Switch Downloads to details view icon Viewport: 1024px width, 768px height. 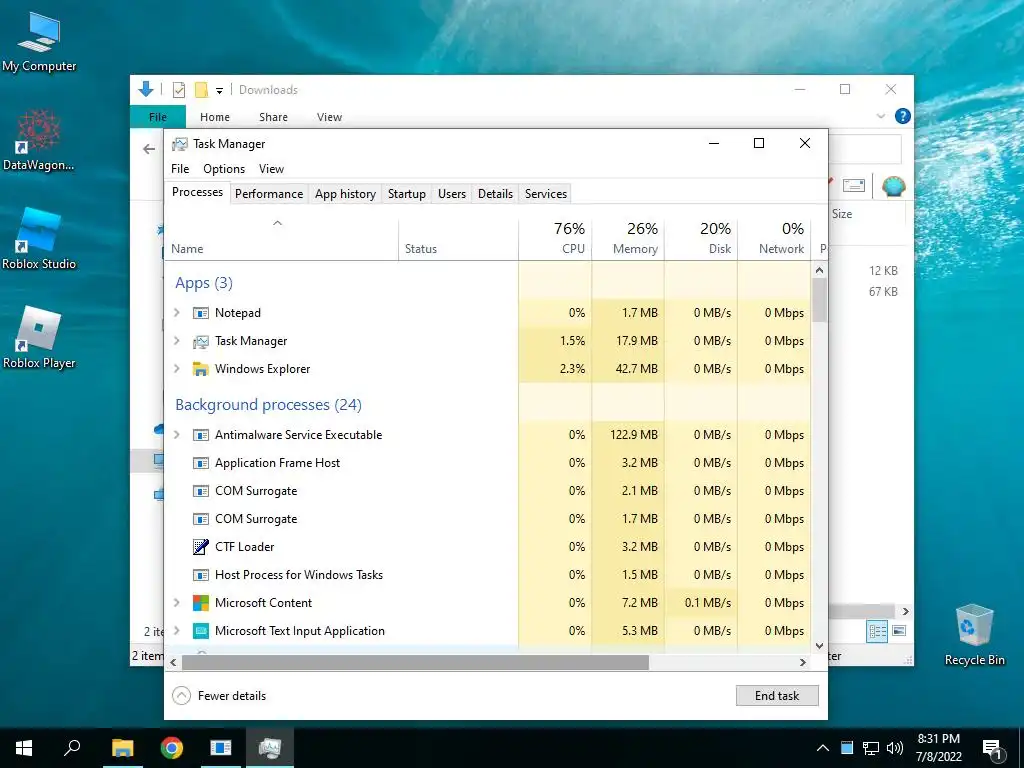point(877,631)
